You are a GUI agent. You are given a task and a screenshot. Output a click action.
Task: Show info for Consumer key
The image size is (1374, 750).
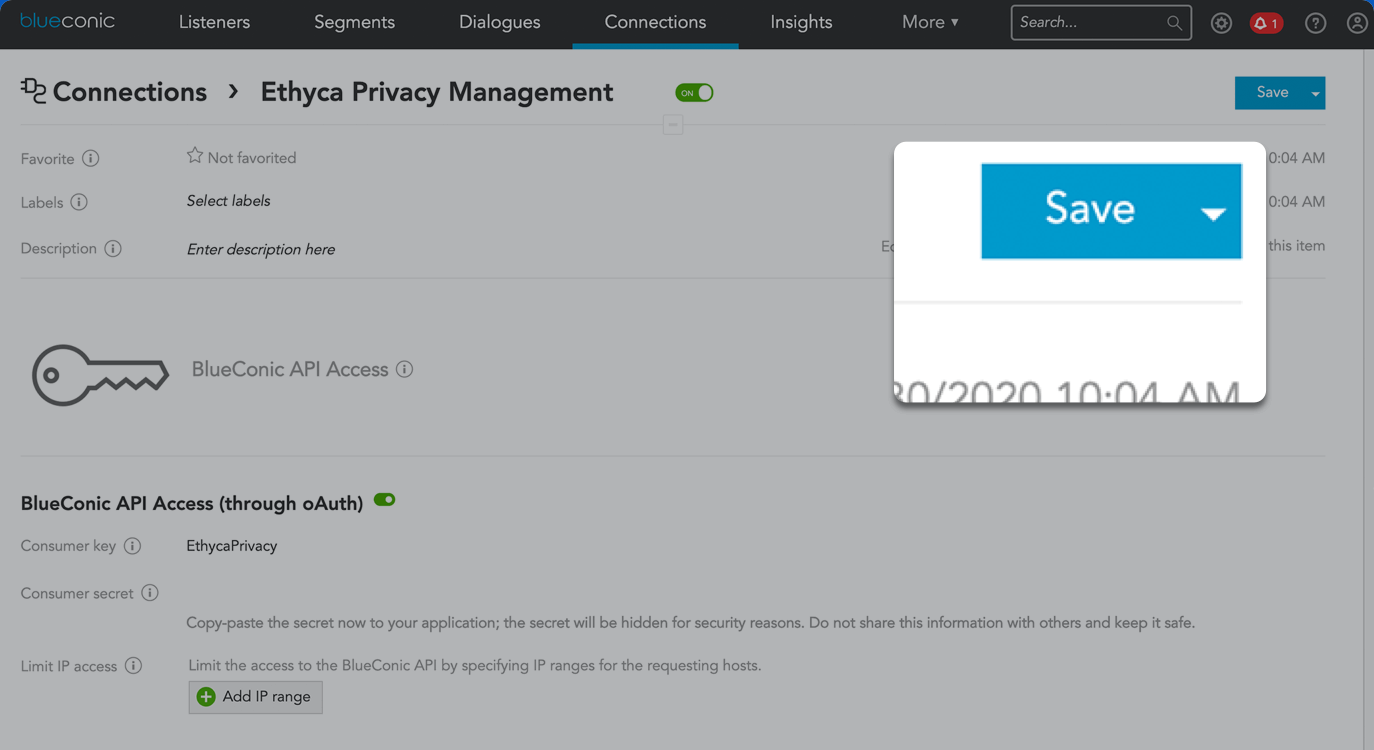coord(132,546)
